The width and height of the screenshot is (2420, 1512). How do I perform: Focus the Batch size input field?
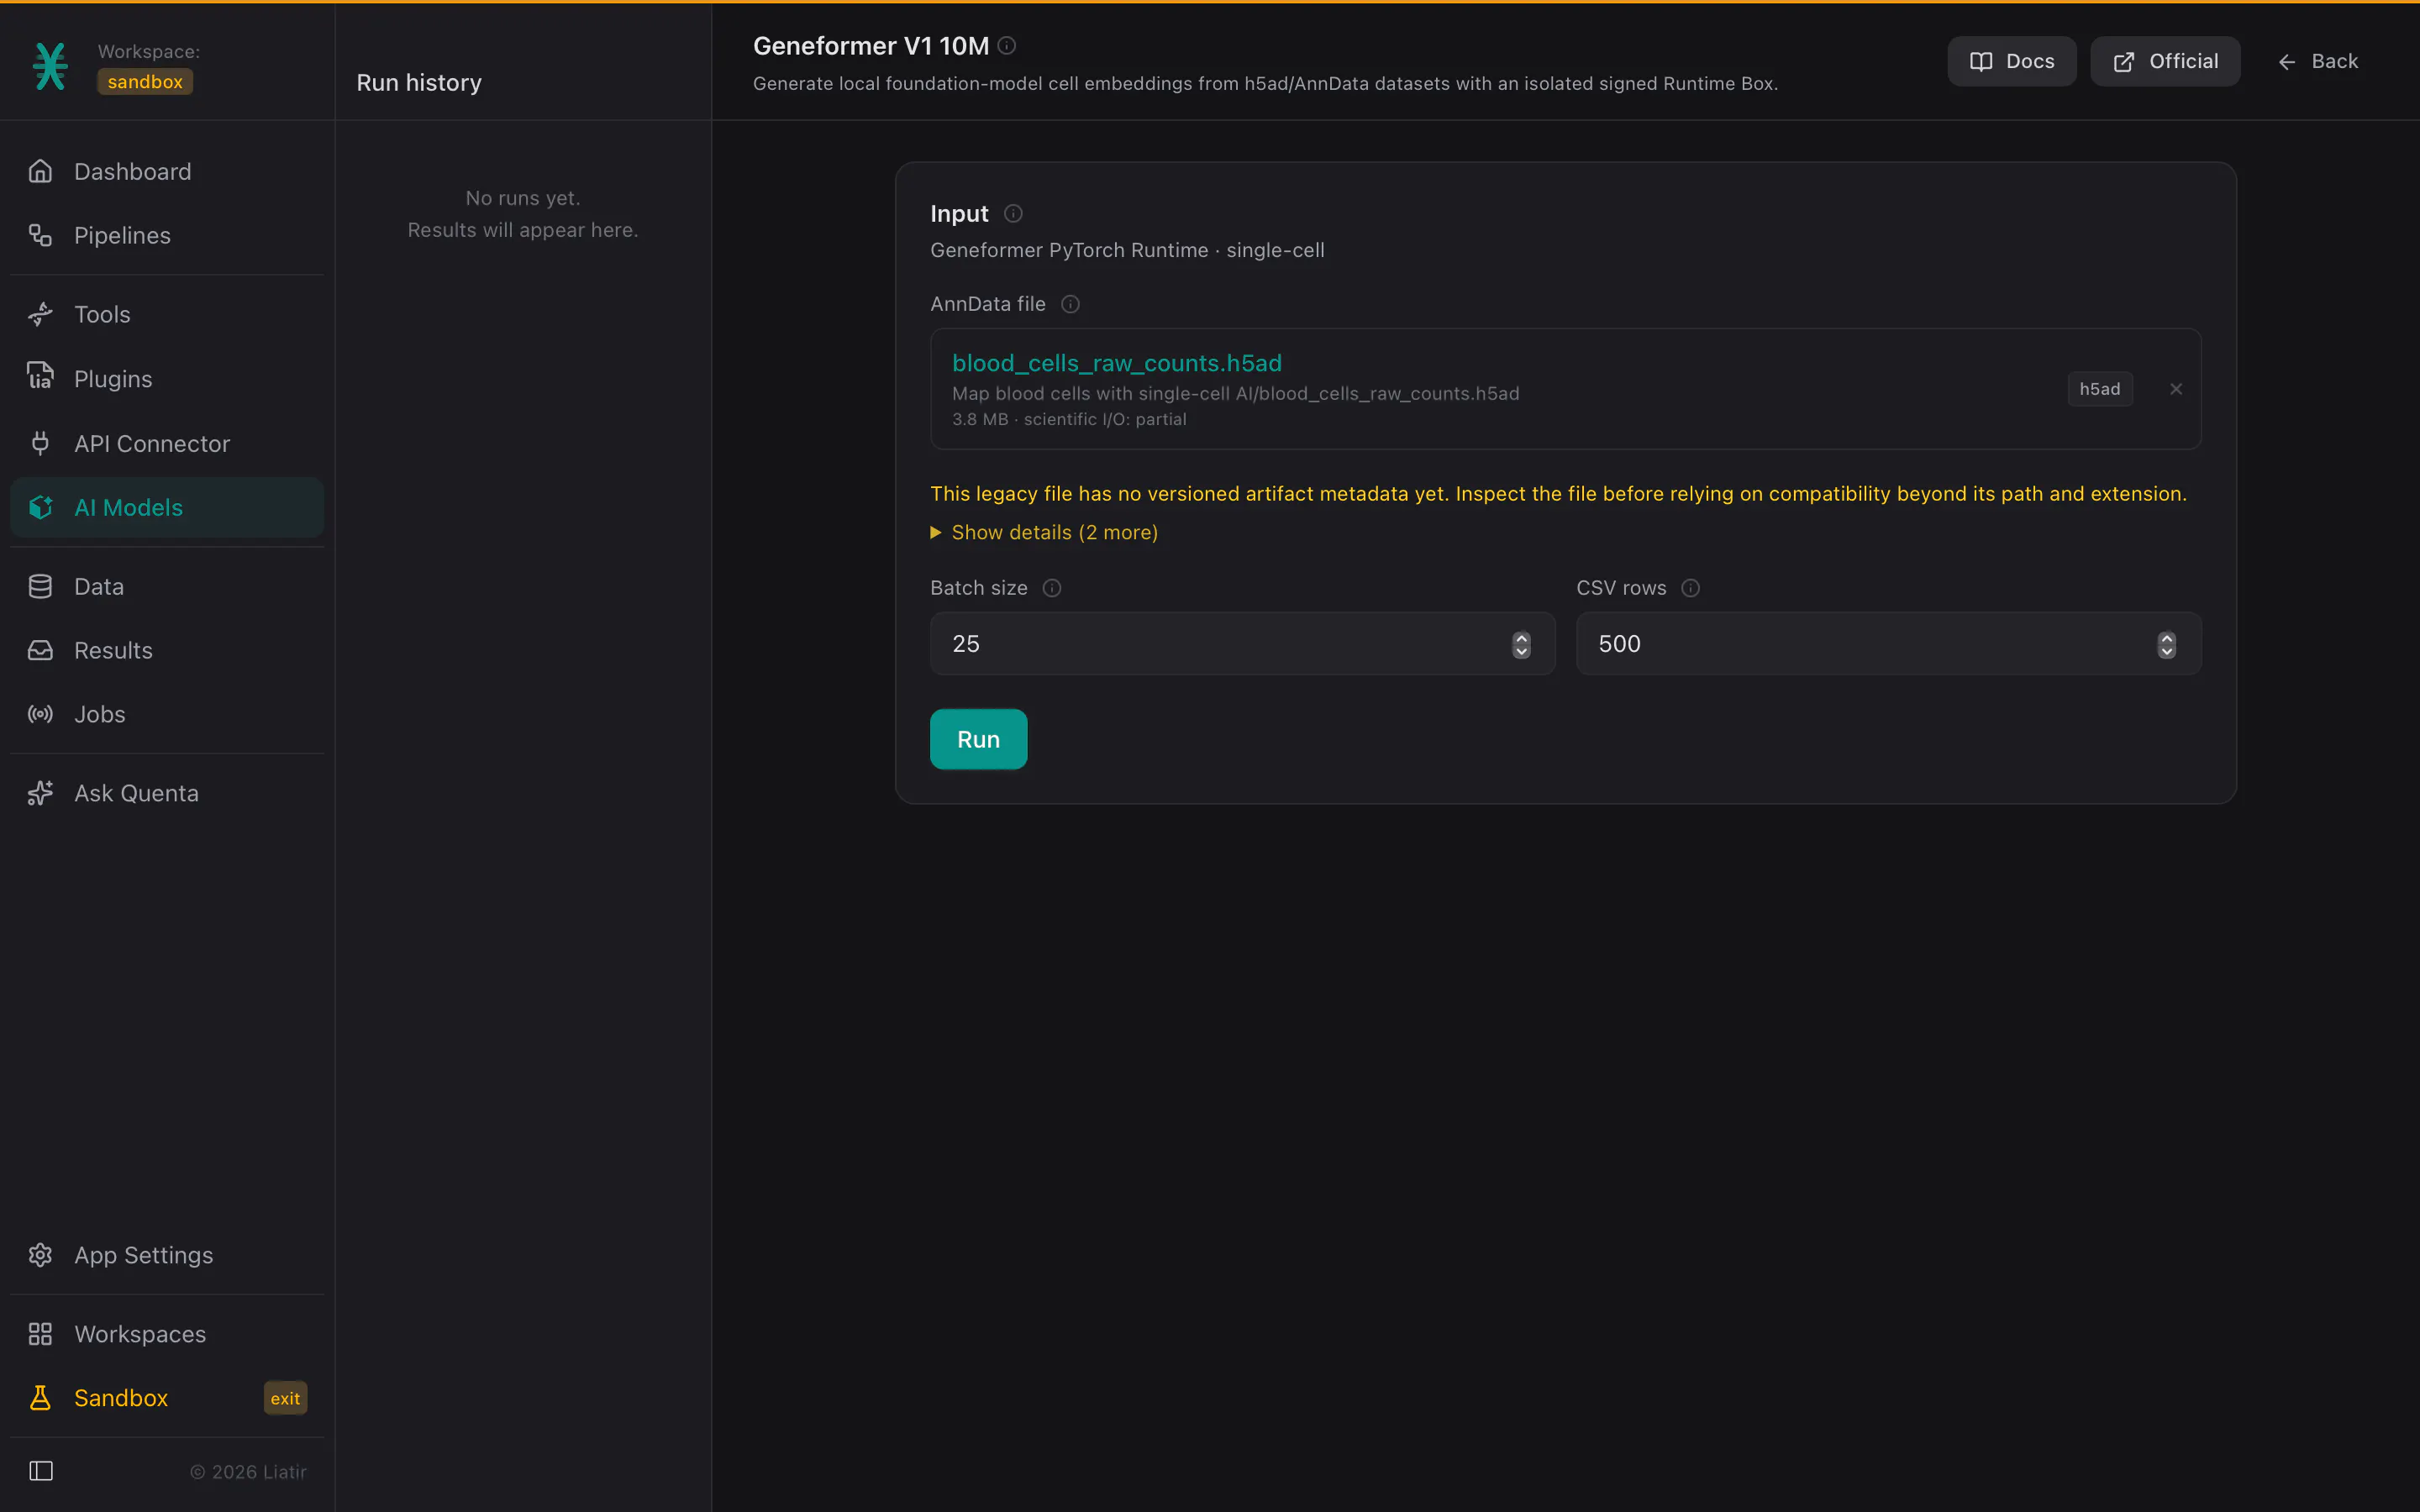pos(1242,644)
